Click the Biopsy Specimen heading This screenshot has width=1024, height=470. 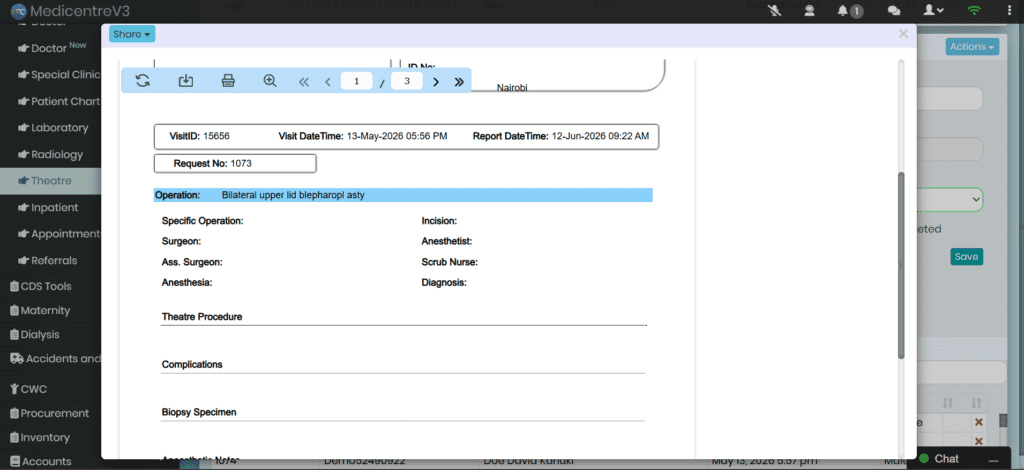point(199,413)
